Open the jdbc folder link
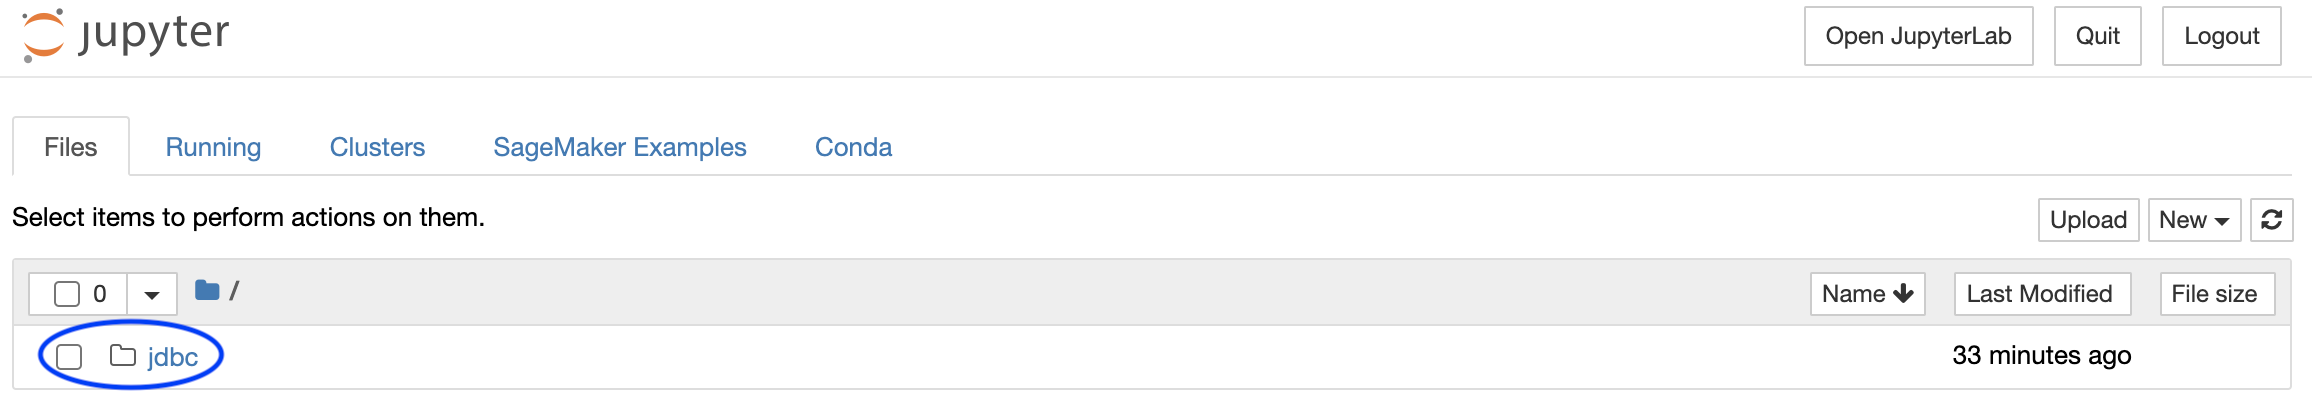 point(173,357)
